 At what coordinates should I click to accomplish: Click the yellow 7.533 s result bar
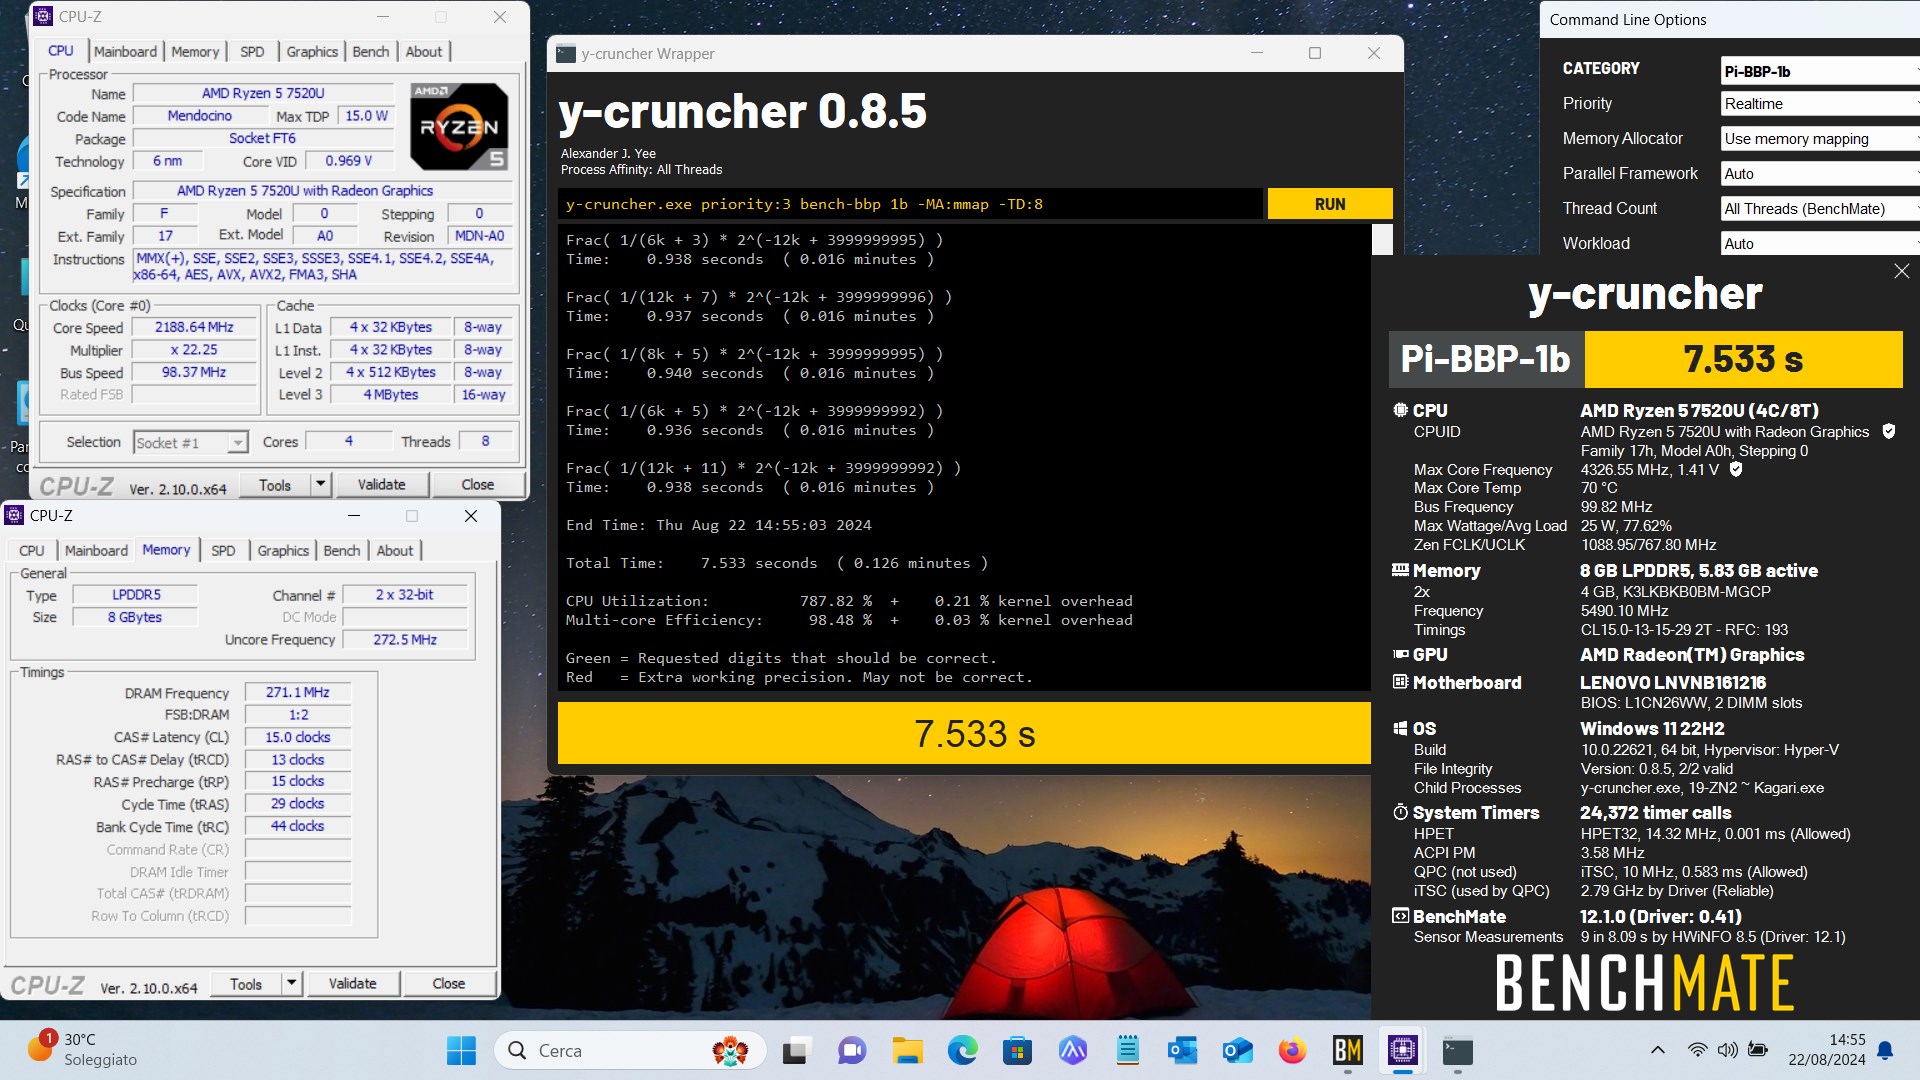(x=964, y=733)
